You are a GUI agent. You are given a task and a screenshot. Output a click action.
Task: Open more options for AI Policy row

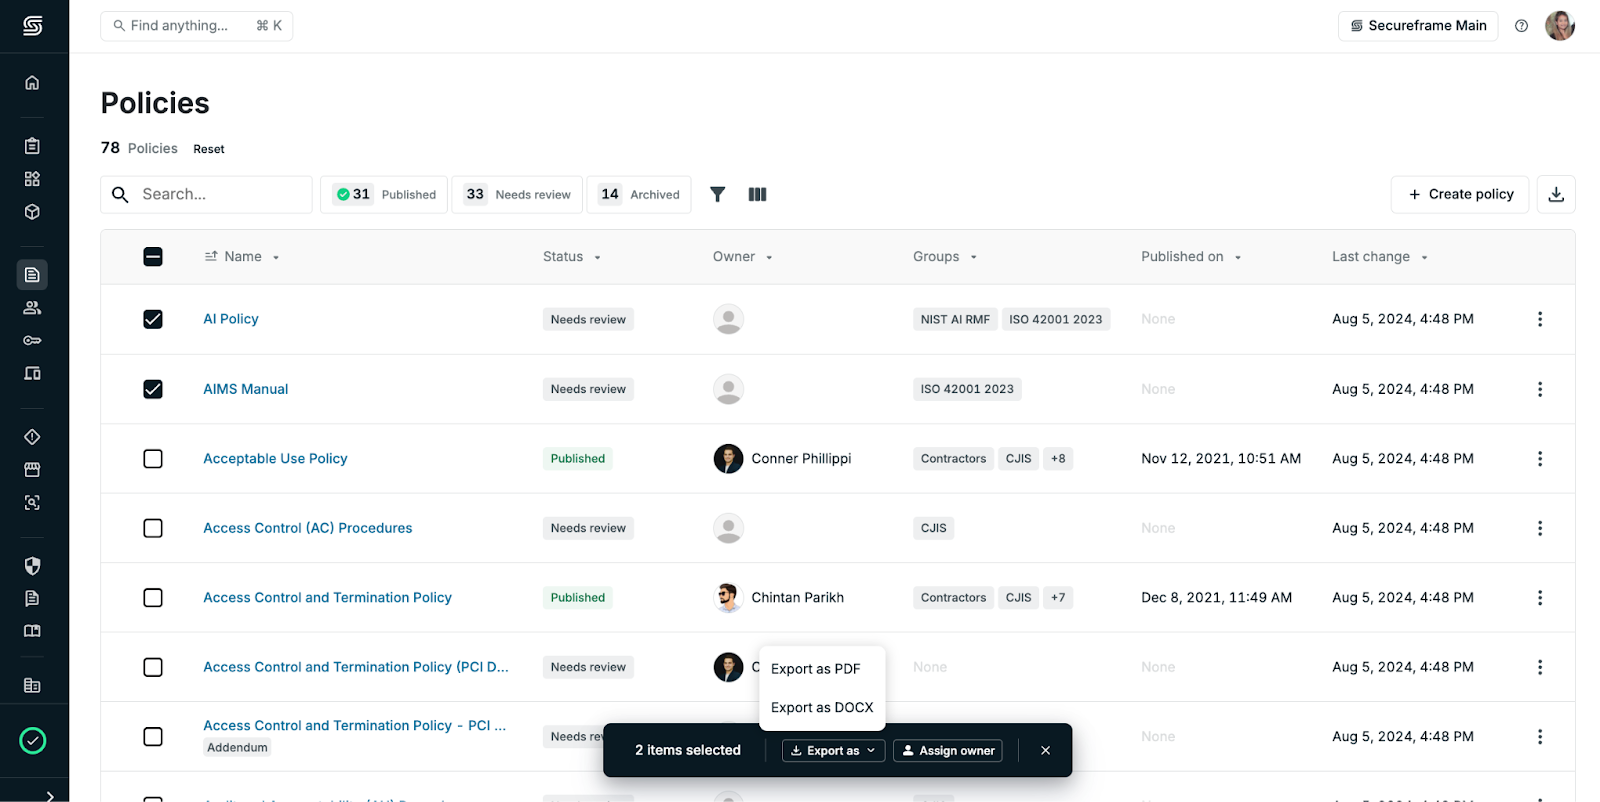(1540, 319)
